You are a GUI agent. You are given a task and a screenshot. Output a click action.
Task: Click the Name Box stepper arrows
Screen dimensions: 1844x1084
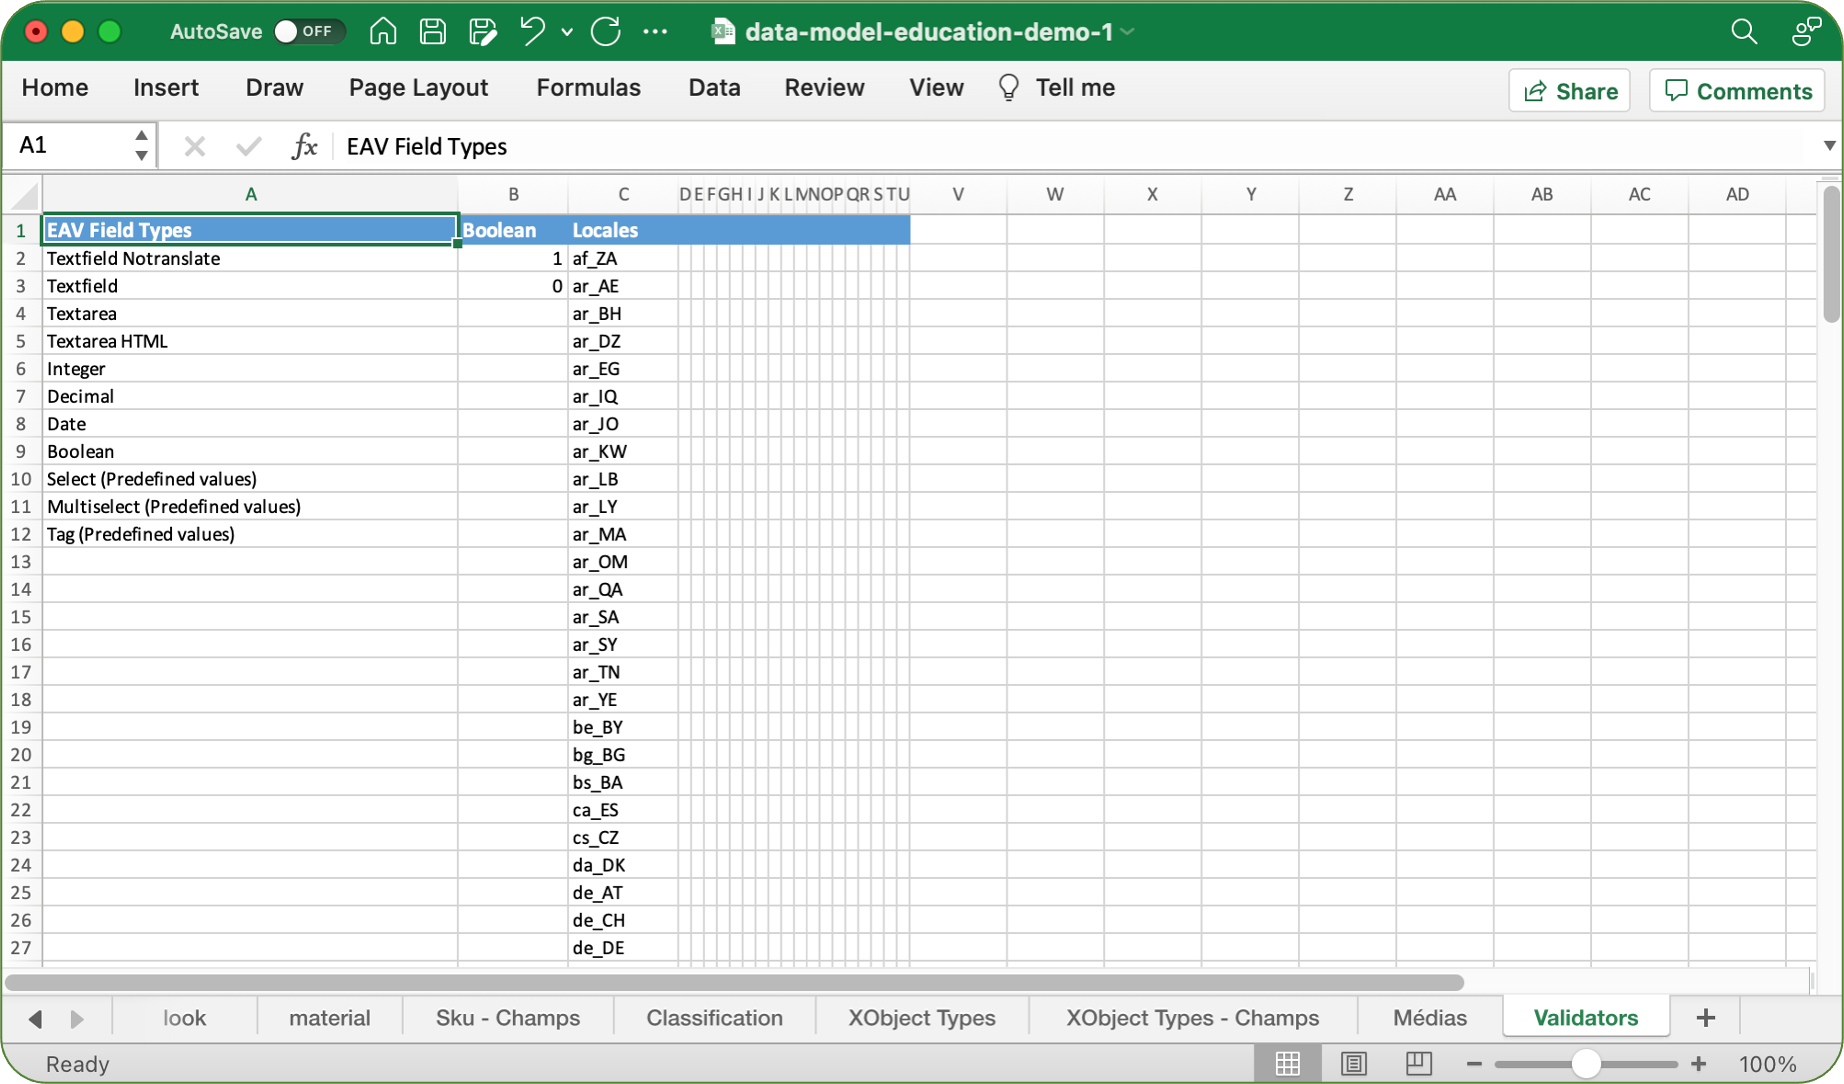coord(141,146)
